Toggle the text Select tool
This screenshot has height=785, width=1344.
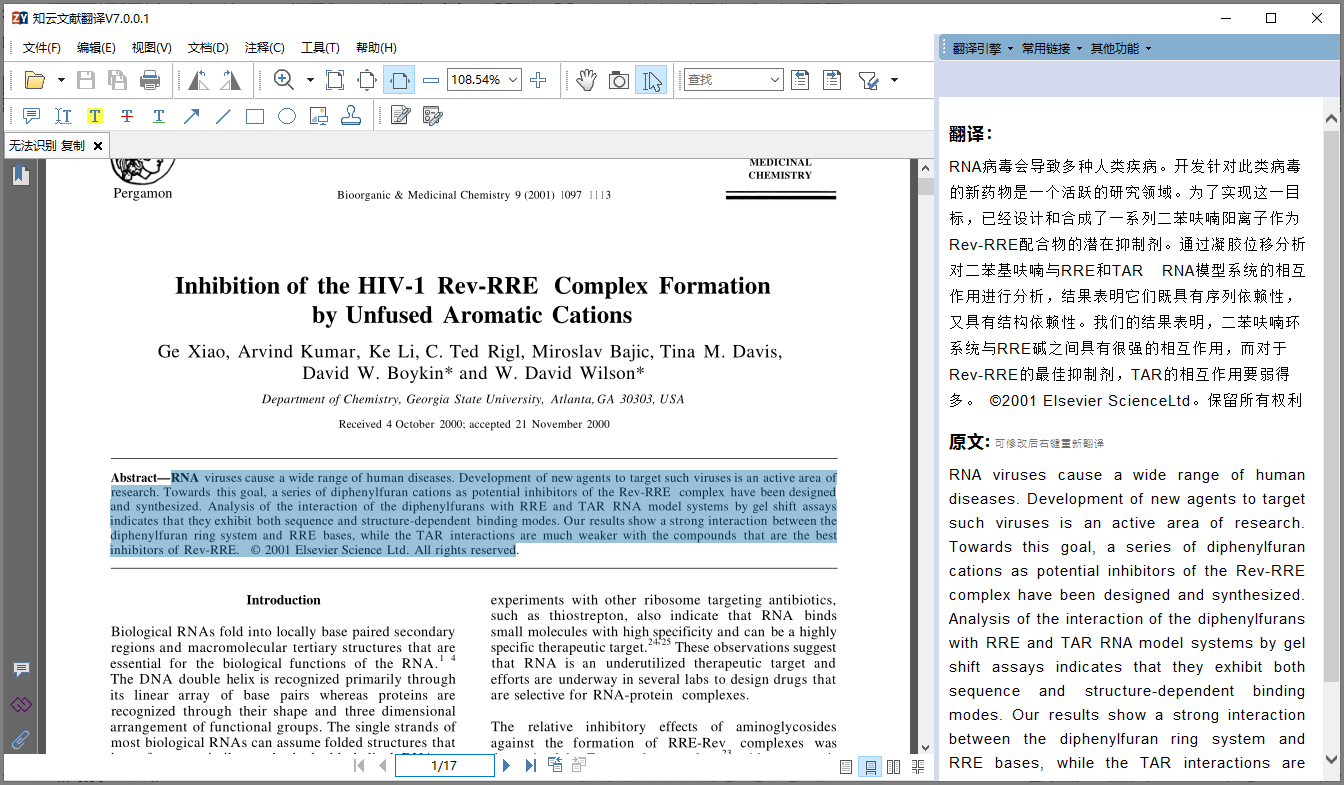pyautogui.click(x=651, y=80)
